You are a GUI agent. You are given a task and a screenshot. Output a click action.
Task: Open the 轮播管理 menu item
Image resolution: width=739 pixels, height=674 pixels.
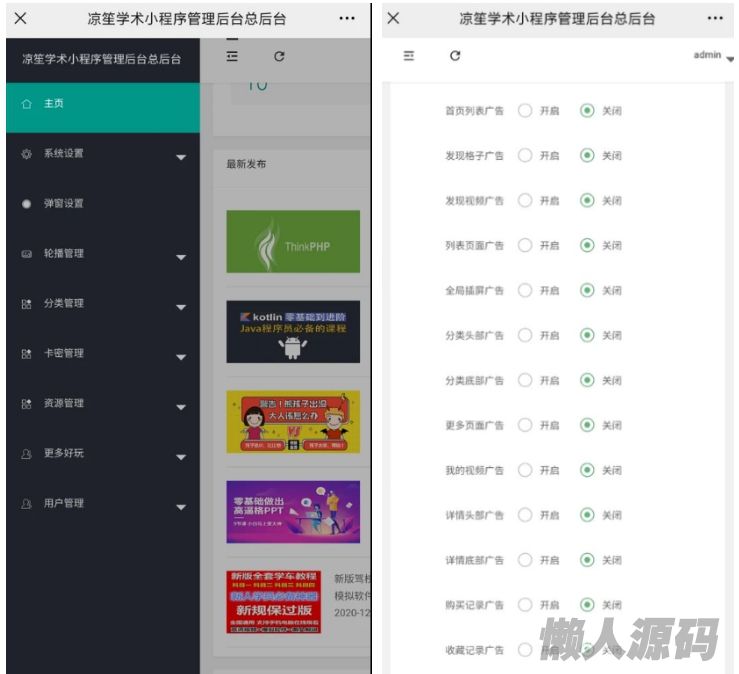click(103, 254)
